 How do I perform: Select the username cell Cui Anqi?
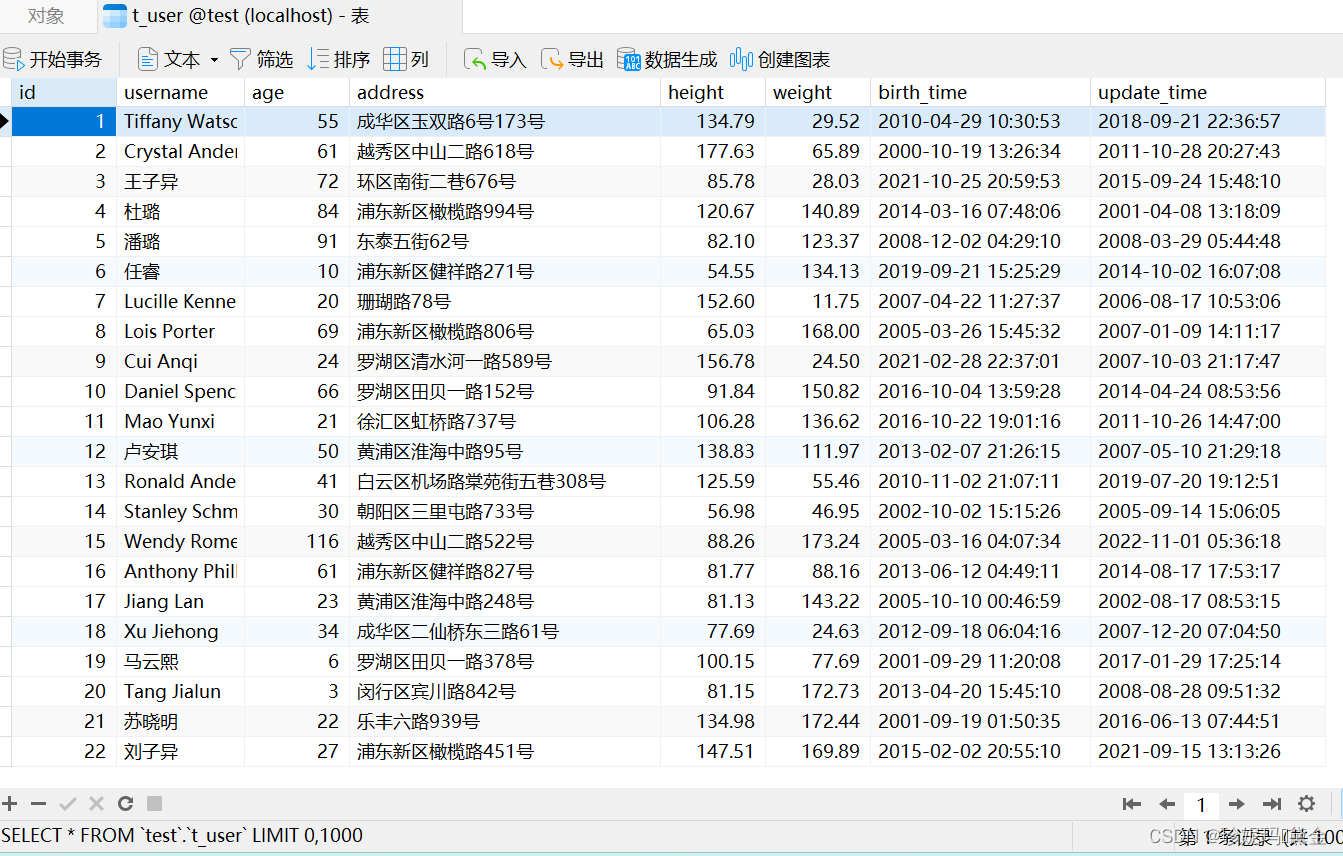click(x=180, y=361)
